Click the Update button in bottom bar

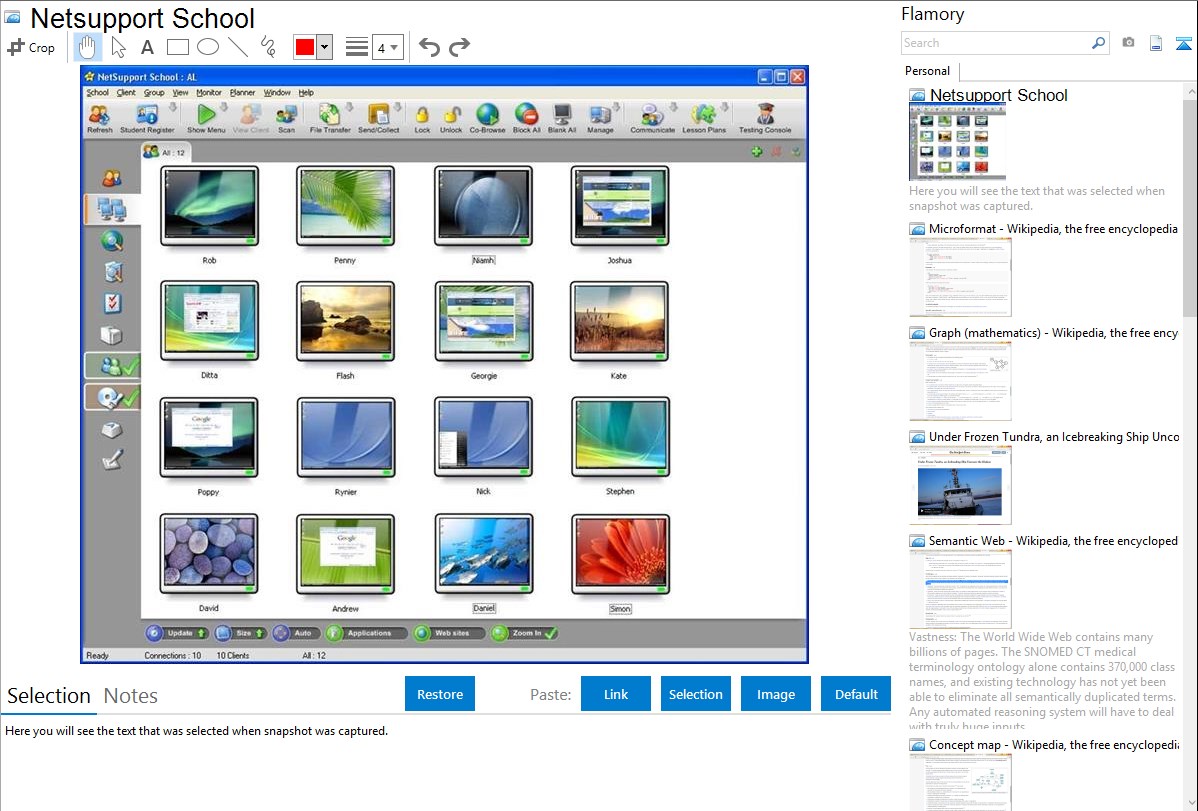[x=177, y=633]
